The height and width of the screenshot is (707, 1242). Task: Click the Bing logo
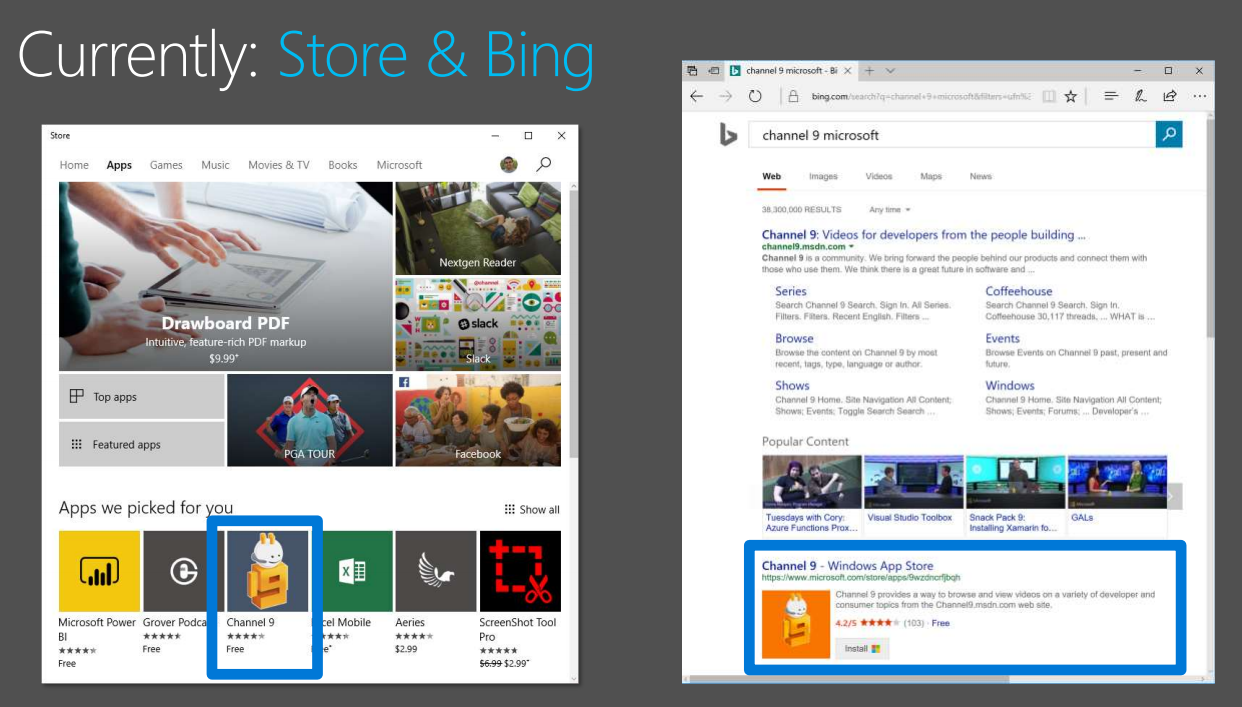728,135
